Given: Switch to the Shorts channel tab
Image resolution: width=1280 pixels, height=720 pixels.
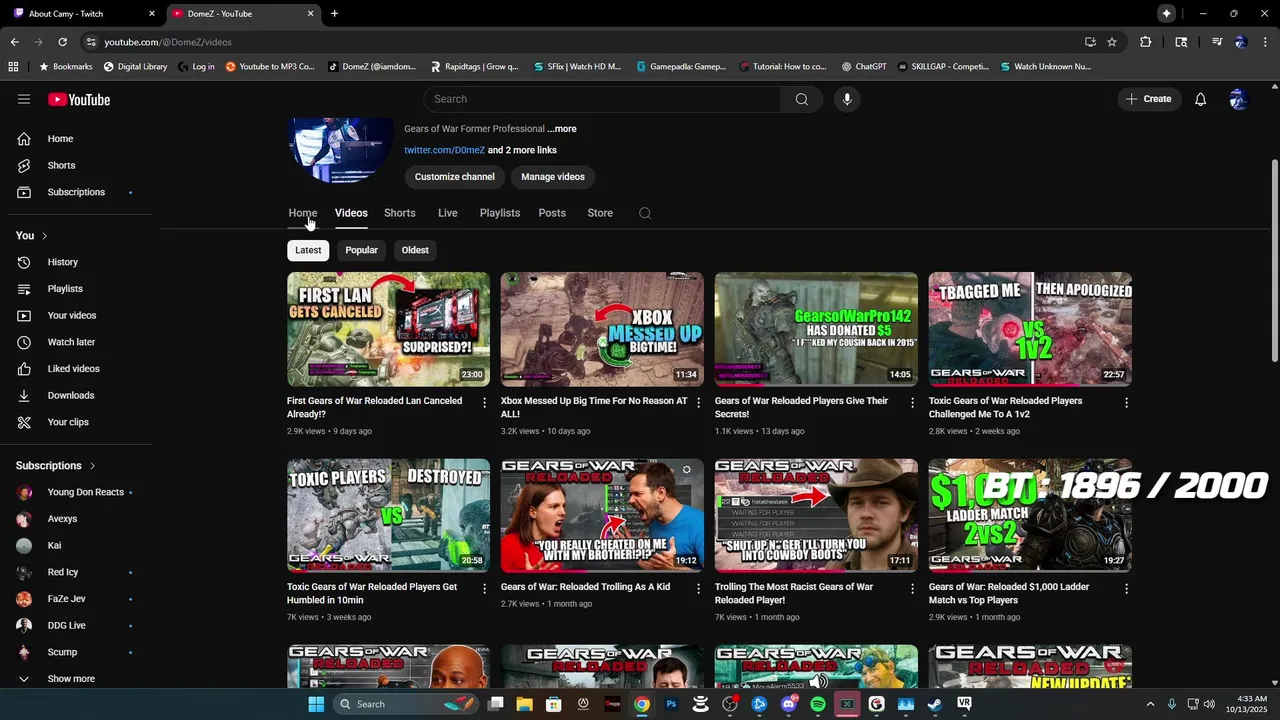Looking at the screenshot, I should point(399,213).
